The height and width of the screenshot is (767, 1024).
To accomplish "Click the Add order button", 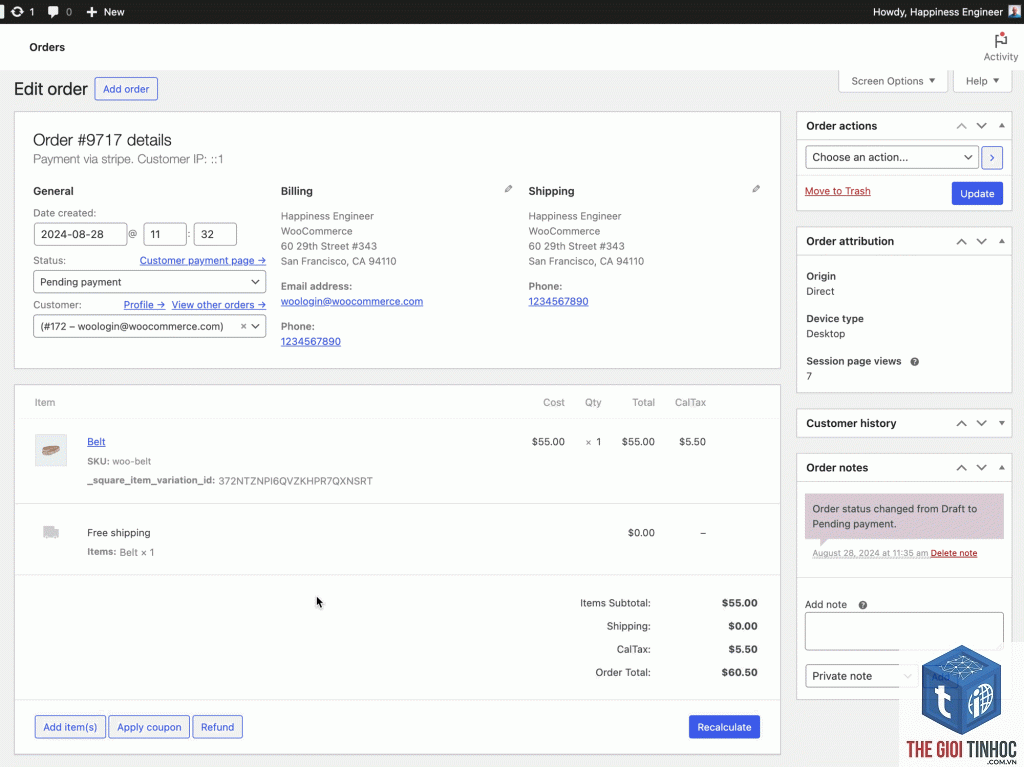I will click(126, 89).
